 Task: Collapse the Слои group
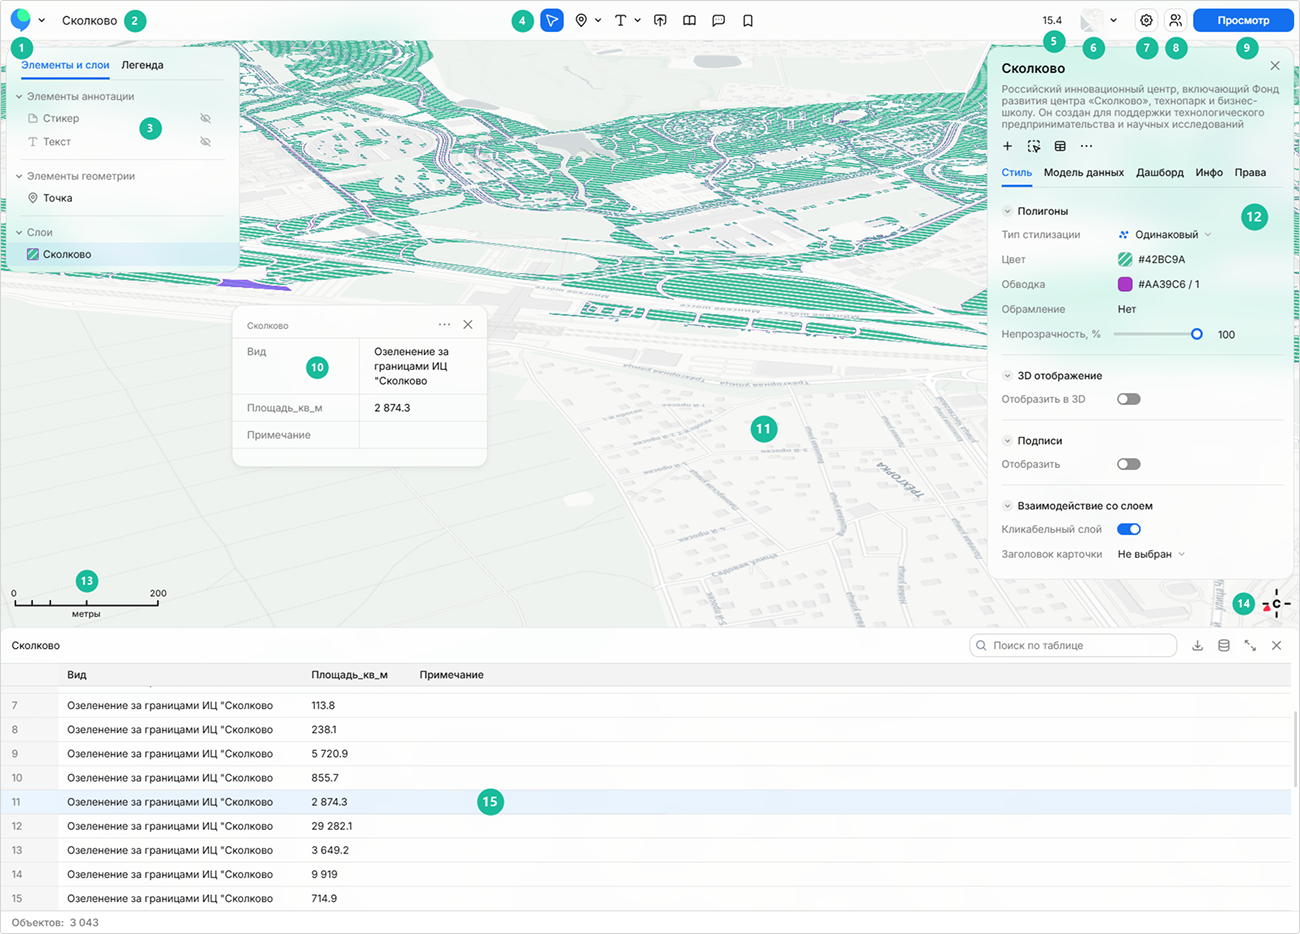(19, 232)
